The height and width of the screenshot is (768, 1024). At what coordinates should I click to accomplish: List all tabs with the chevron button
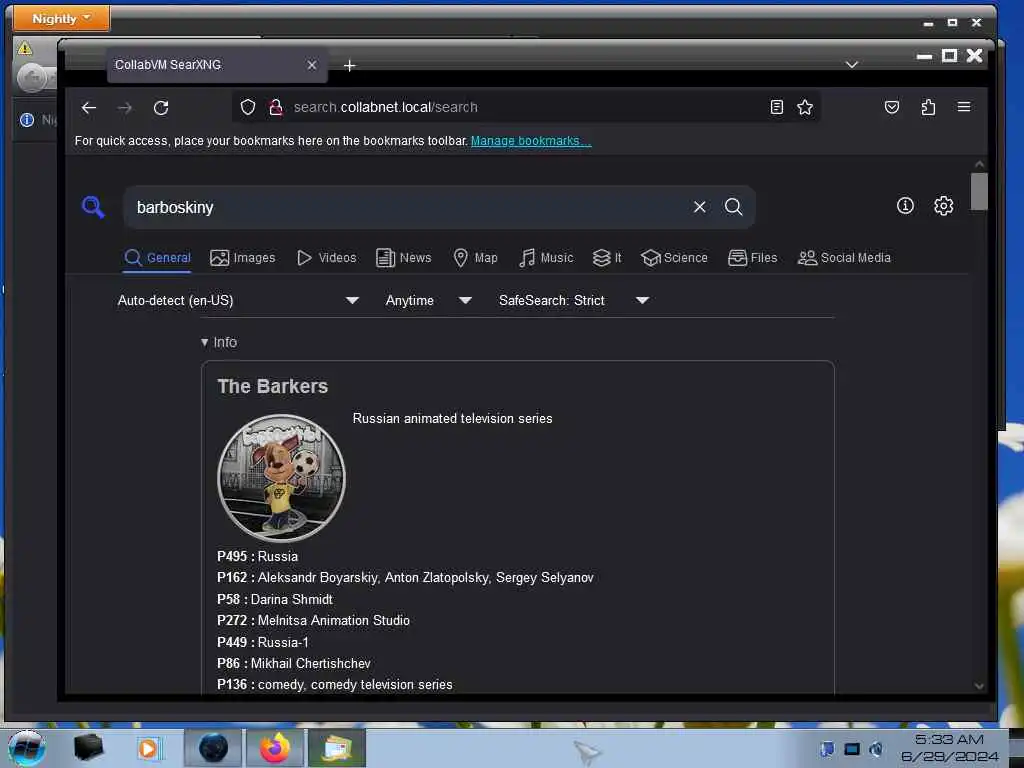coord(851,65)
